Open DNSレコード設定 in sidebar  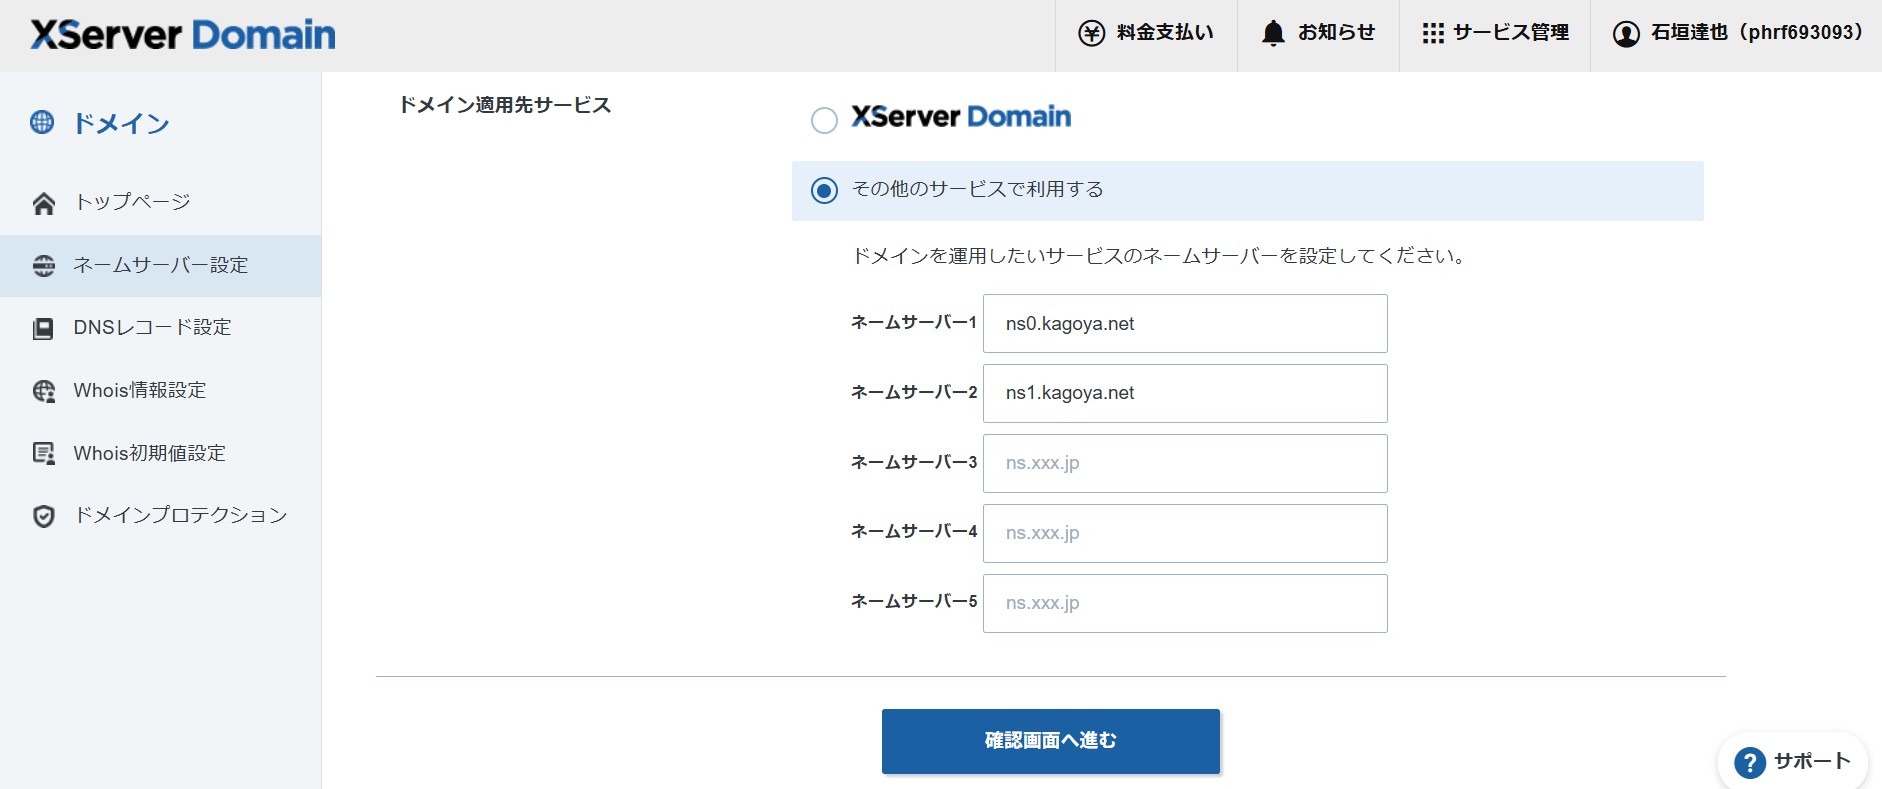tap(160, 328)
